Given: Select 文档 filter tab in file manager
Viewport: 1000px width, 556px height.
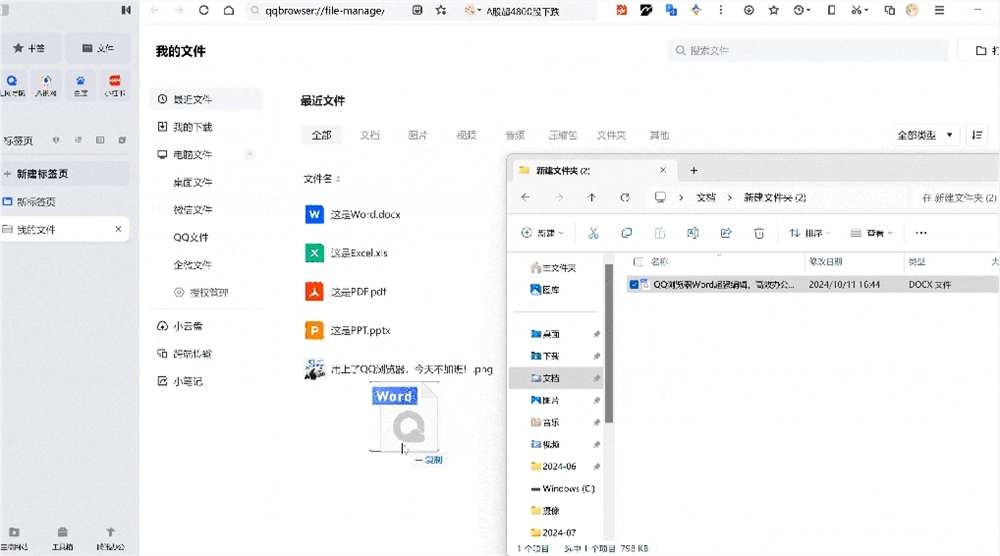Looking at the screenshot, I should tap(369, 135).
